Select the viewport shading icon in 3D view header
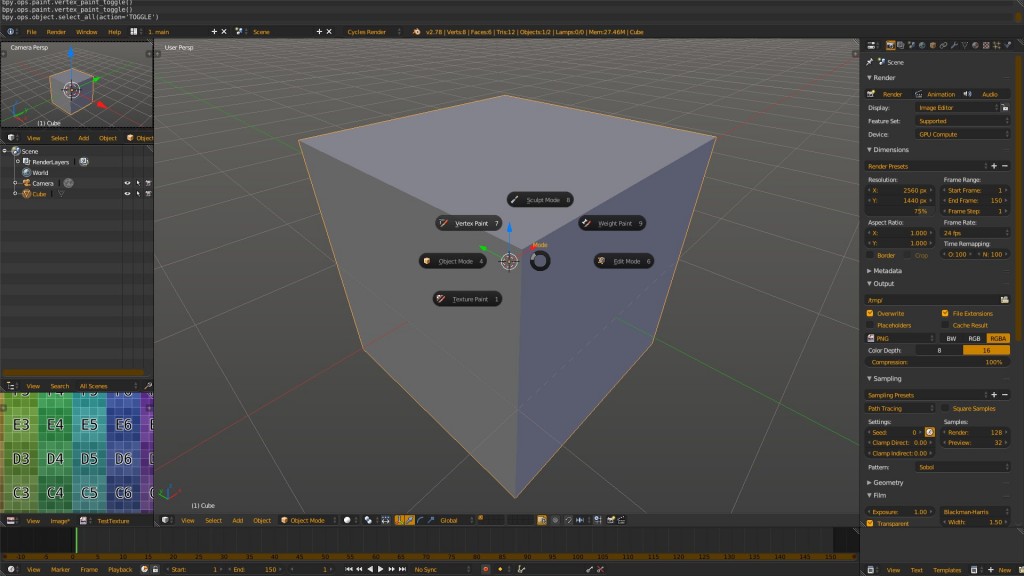The height and width of the screenshot is (576, 1024). coord(347,520)
